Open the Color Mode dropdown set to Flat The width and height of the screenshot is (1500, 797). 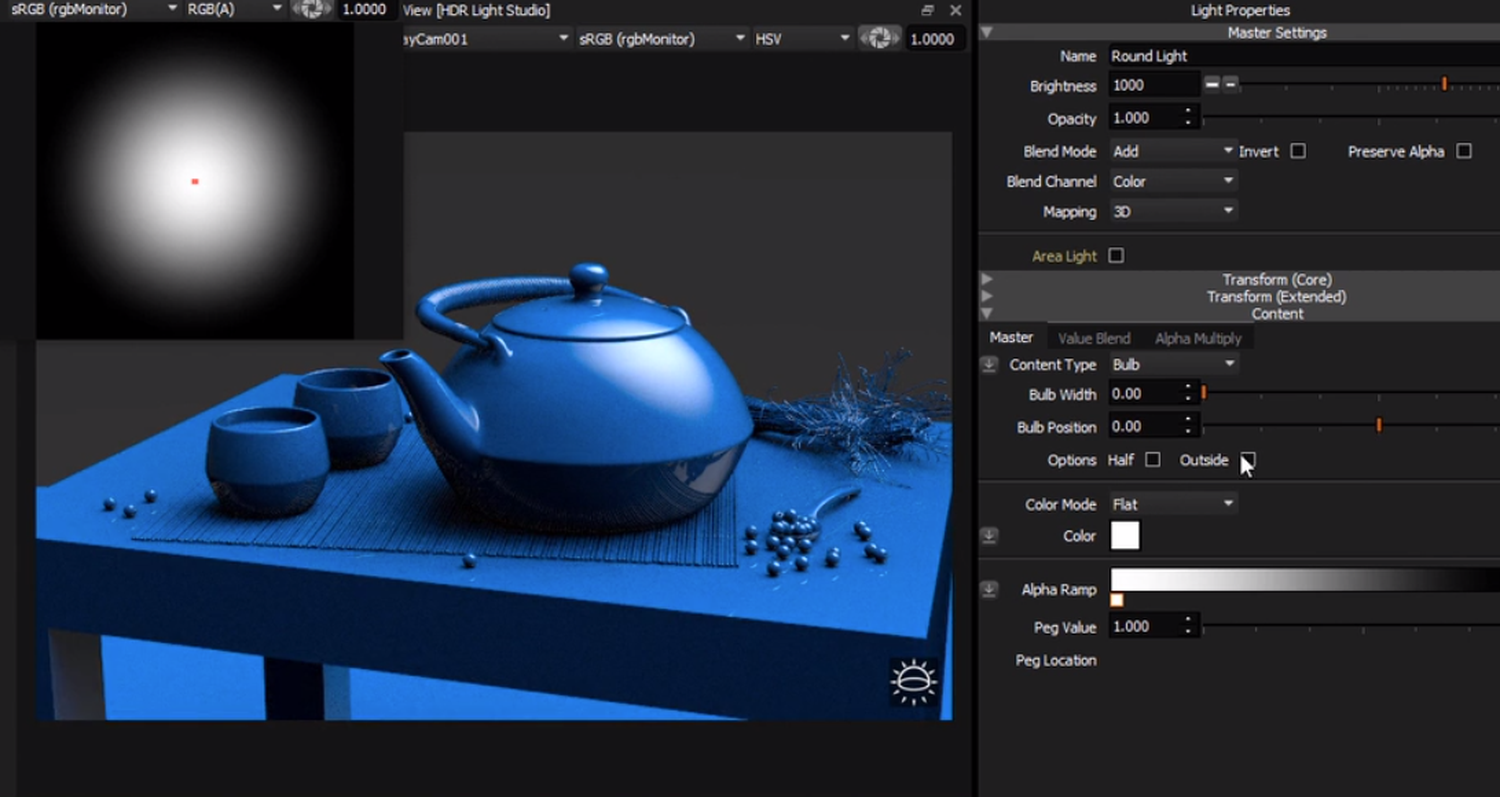[1172, 504]
